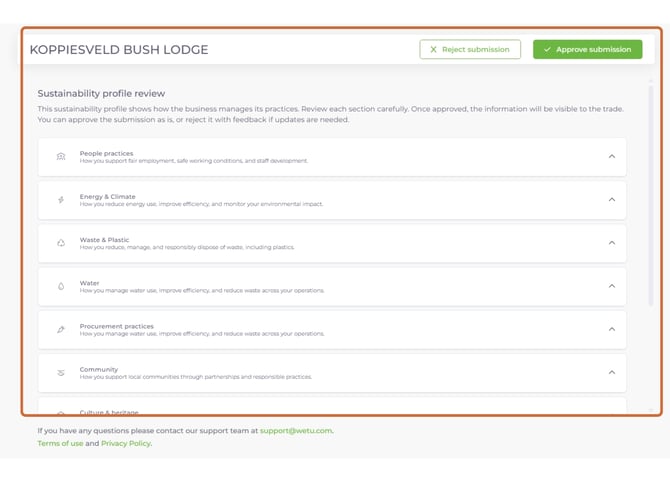The height and width of the screenshot is (482, 670).
Task: Toggle the Waste & Plastic section chevron
Action: [x=612, y=243]
